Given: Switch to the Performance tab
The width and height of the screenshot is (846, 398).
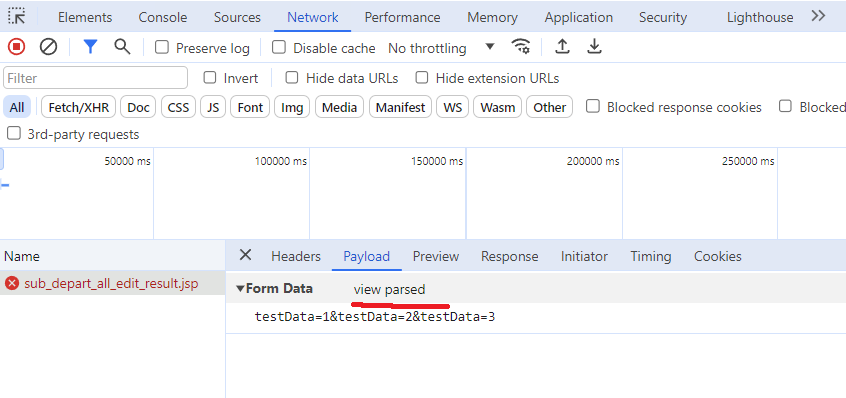Looking at the screenshot, I should pos(402,17).
